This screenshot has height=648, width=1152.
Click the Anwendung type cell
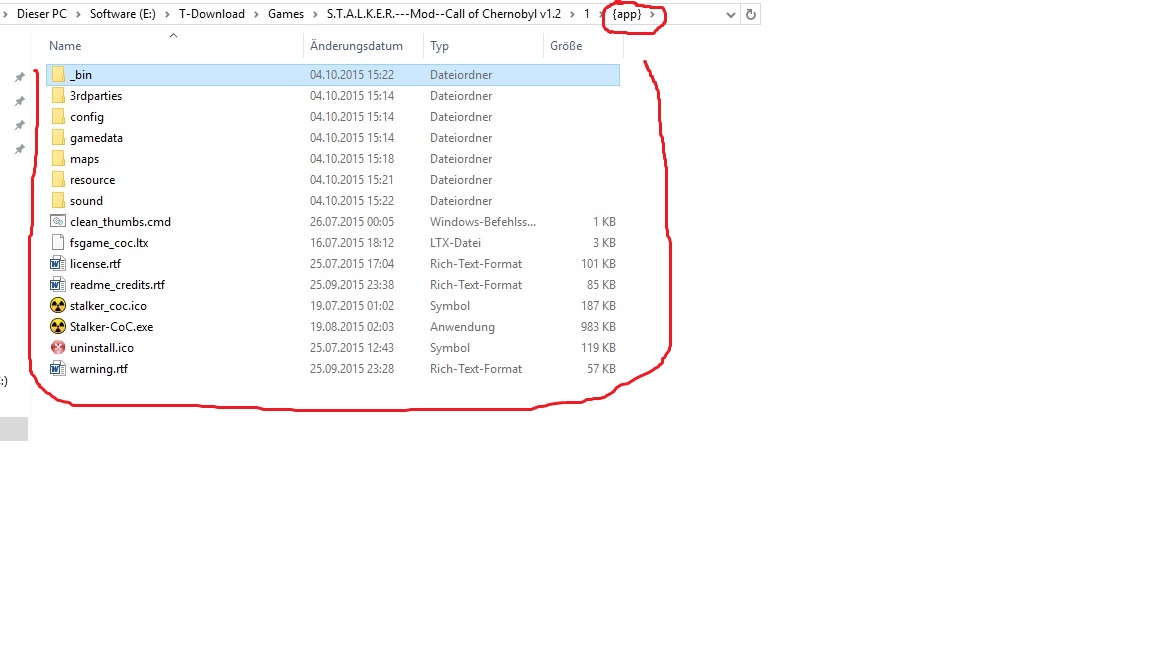point(462,327)
